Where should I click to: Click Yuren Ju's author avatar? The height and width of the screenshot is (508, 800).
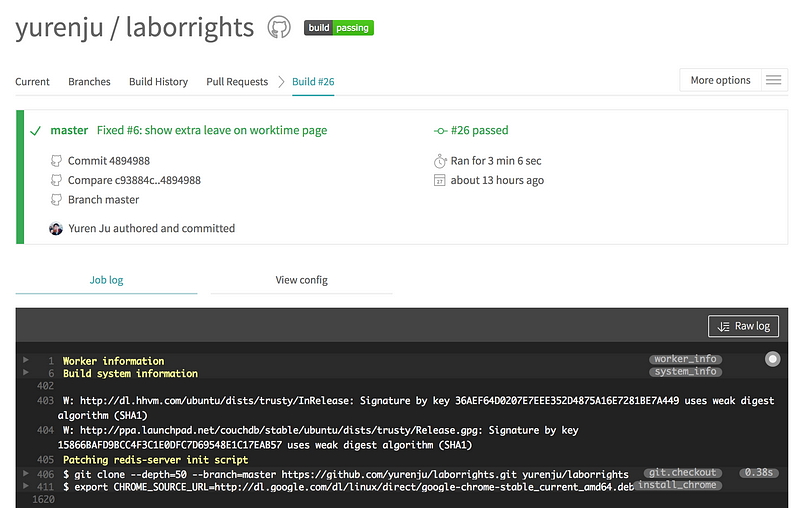pos(56,228)
